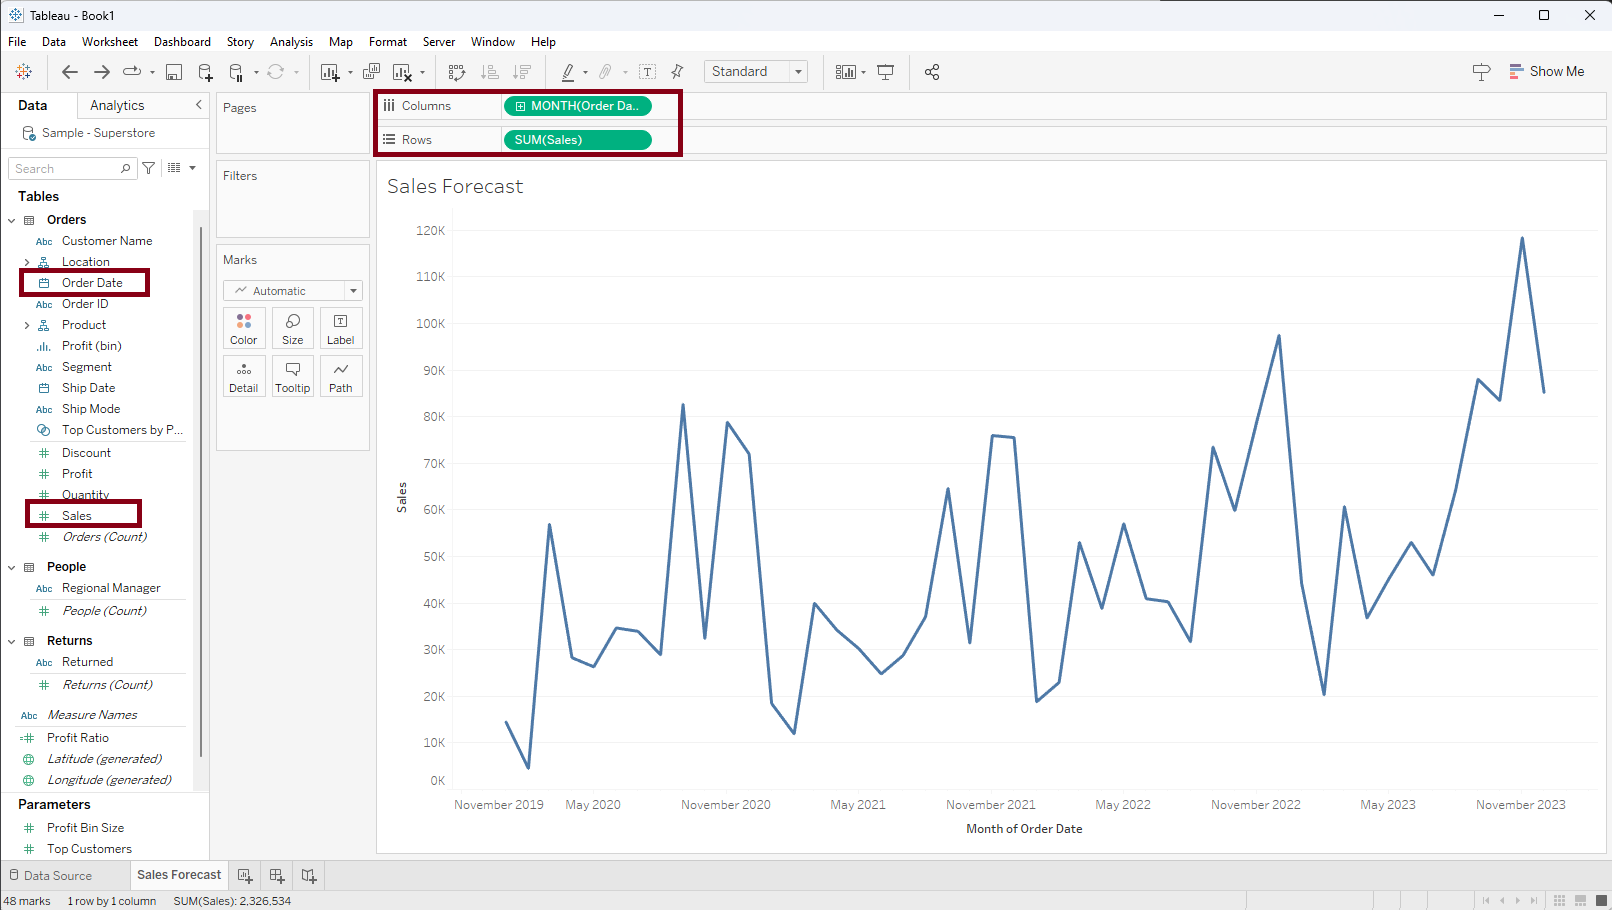Click the Save workbook icon
This screenshot has width=1612, height=910.
[x=174, y=72]
